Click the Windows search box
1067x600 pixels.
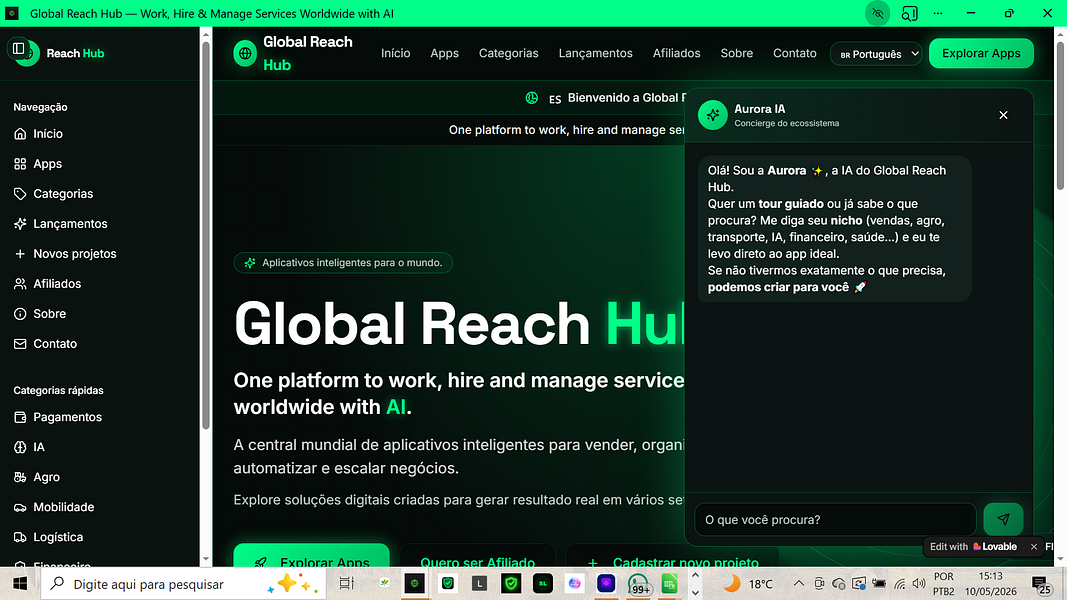(x=184, y=584)
